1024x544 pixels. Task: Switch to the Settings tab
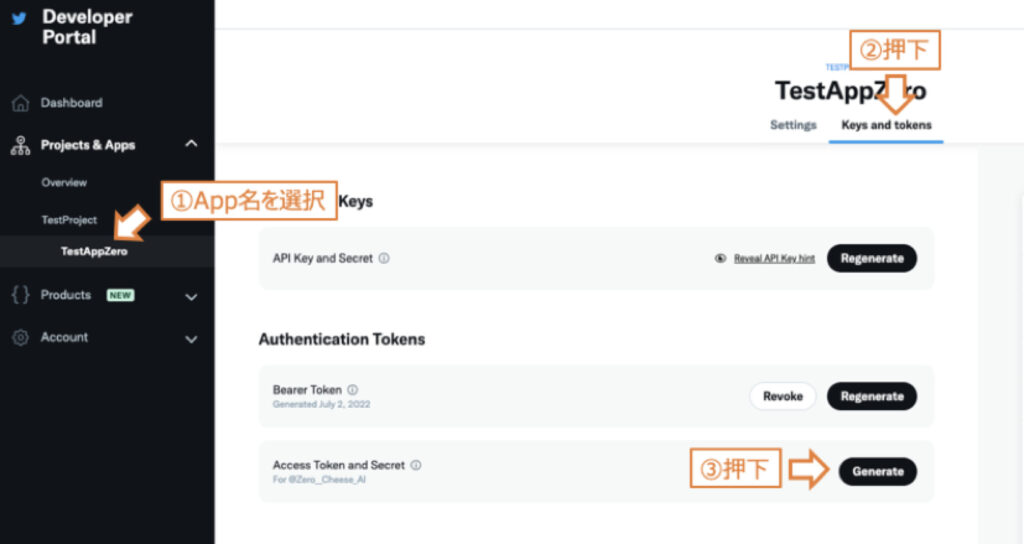pyautogui.click(x=793, y=125)
